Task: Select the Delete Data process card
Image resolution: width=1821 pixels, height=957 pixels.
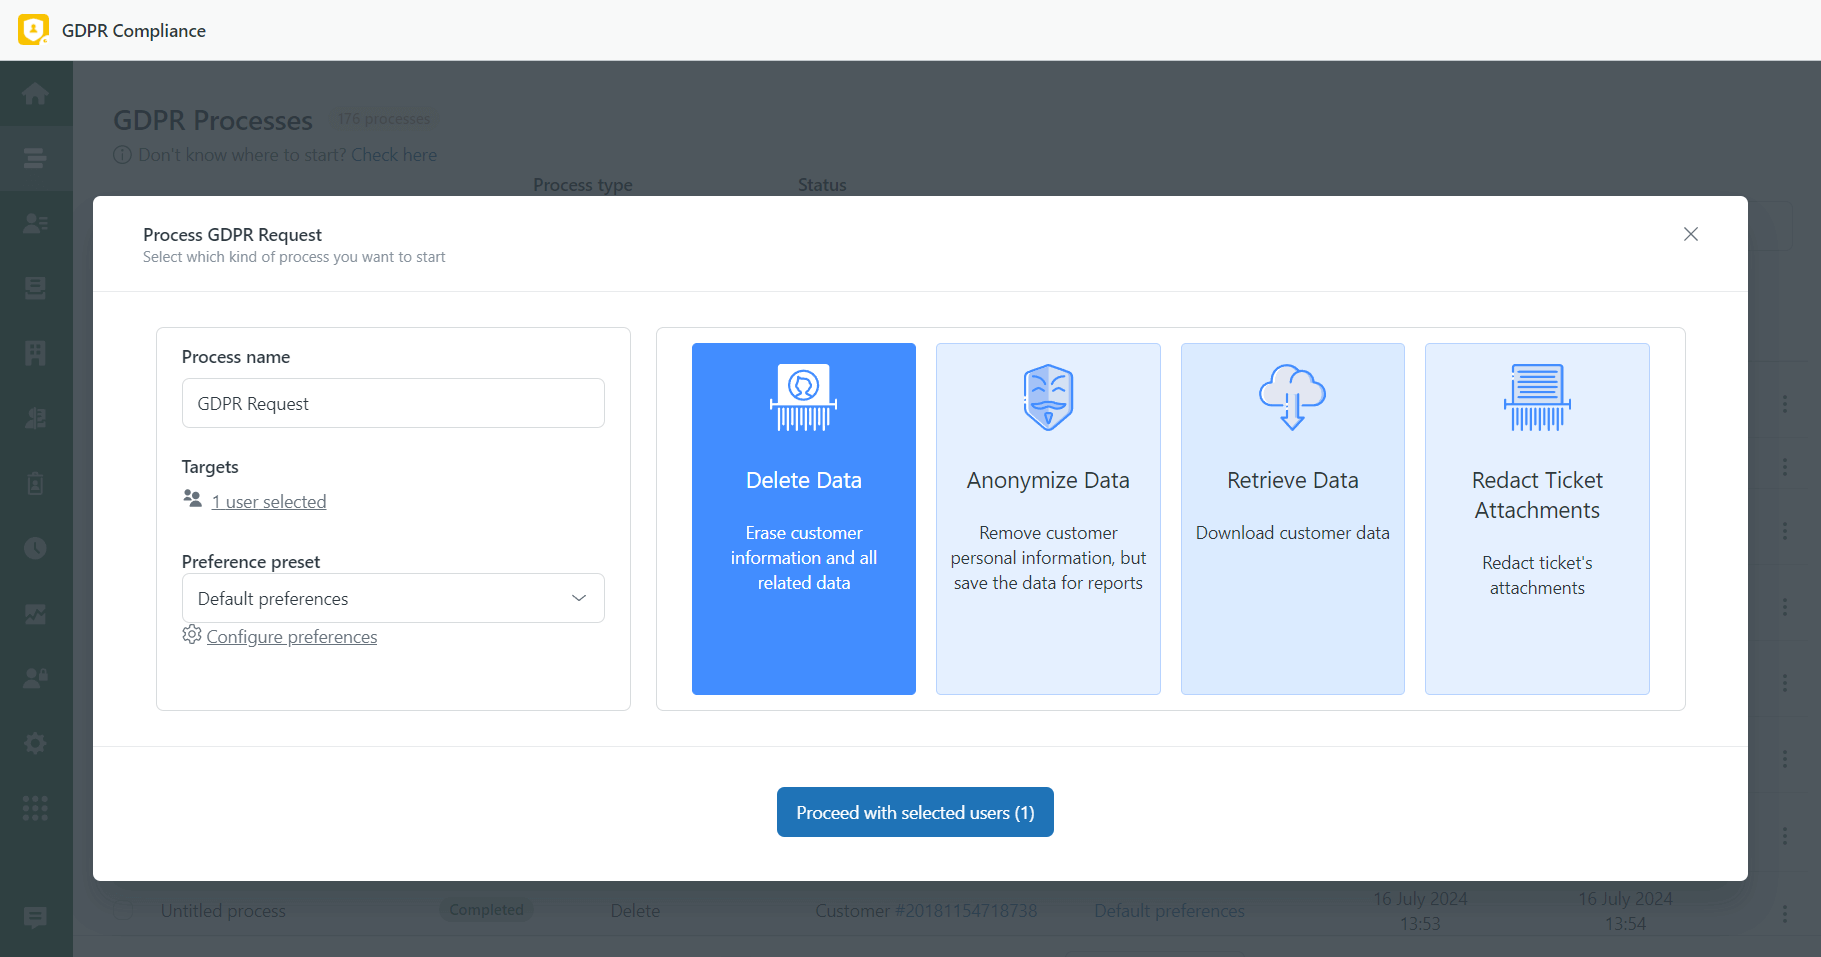Action: (804, 519)
